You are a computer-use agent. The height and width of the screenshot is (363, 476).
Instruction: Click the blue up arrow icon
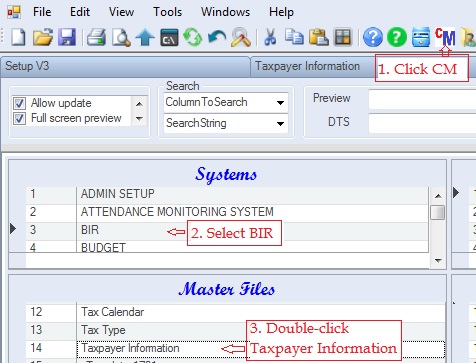[x=145, y=37]
